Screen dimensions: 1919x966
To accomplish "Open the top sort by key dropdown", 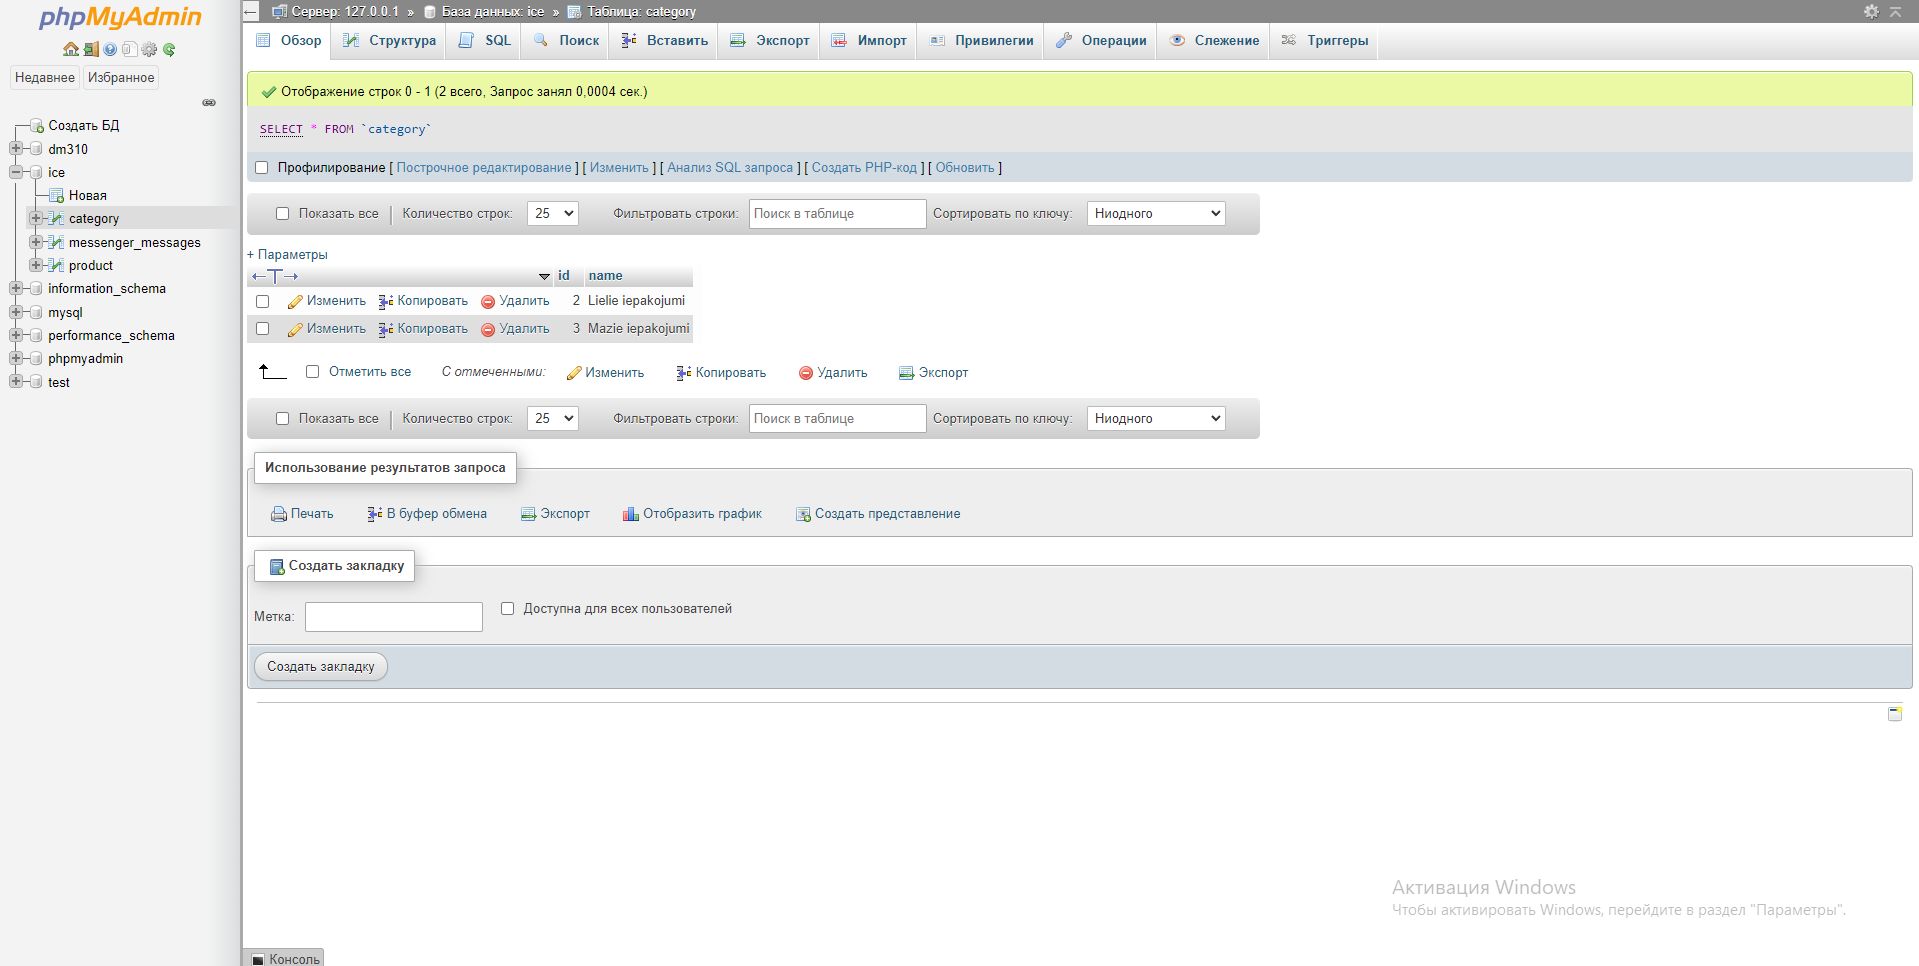I will click(1155, 213).
